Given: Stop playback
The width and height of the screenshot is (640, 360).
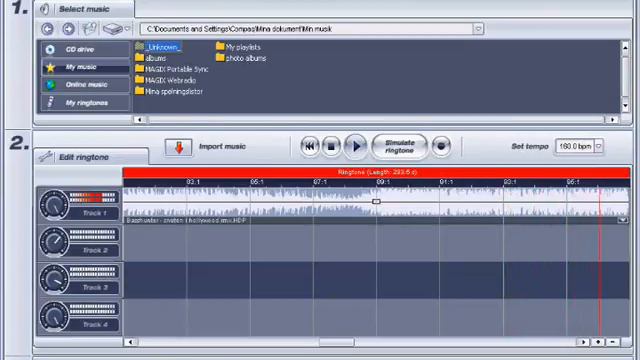Looking at the screenshot, I should point(331,146).
